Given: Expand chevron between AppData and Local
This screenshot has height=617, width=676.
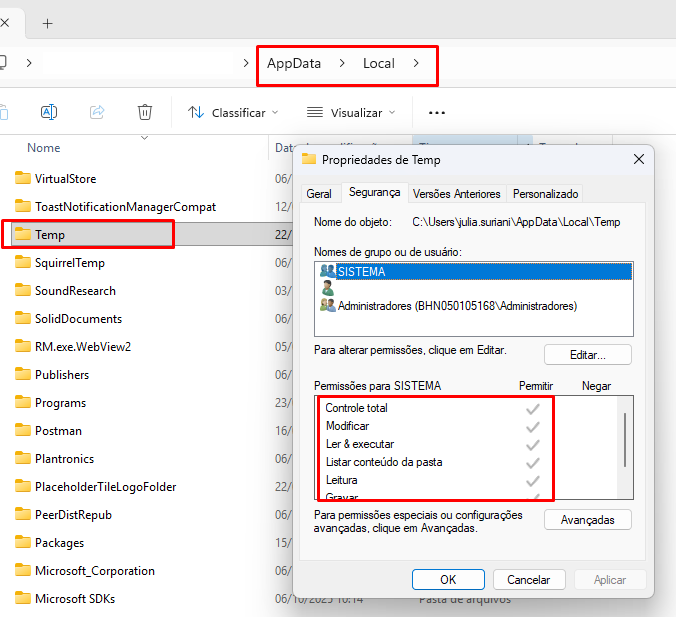Looking at the screenshot, I should point(342,63).
